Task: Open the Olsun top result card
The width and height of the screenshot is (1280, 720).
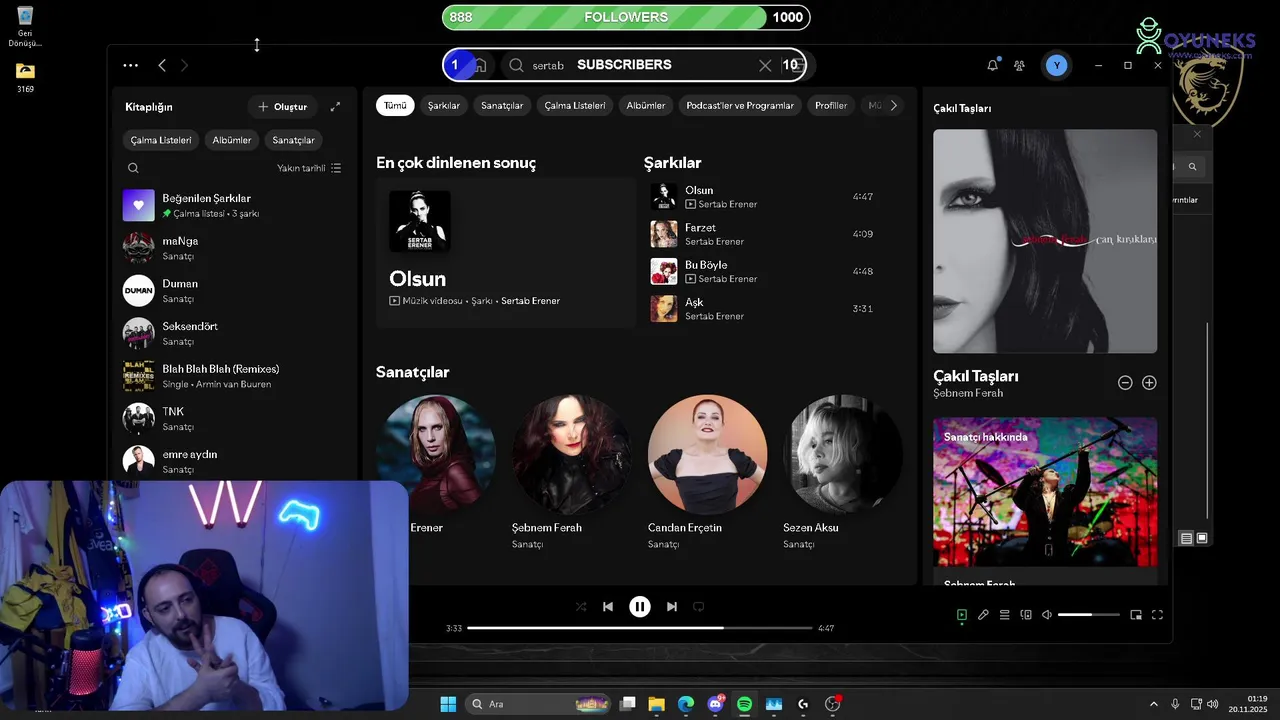Action: click(x=506, y=252)
